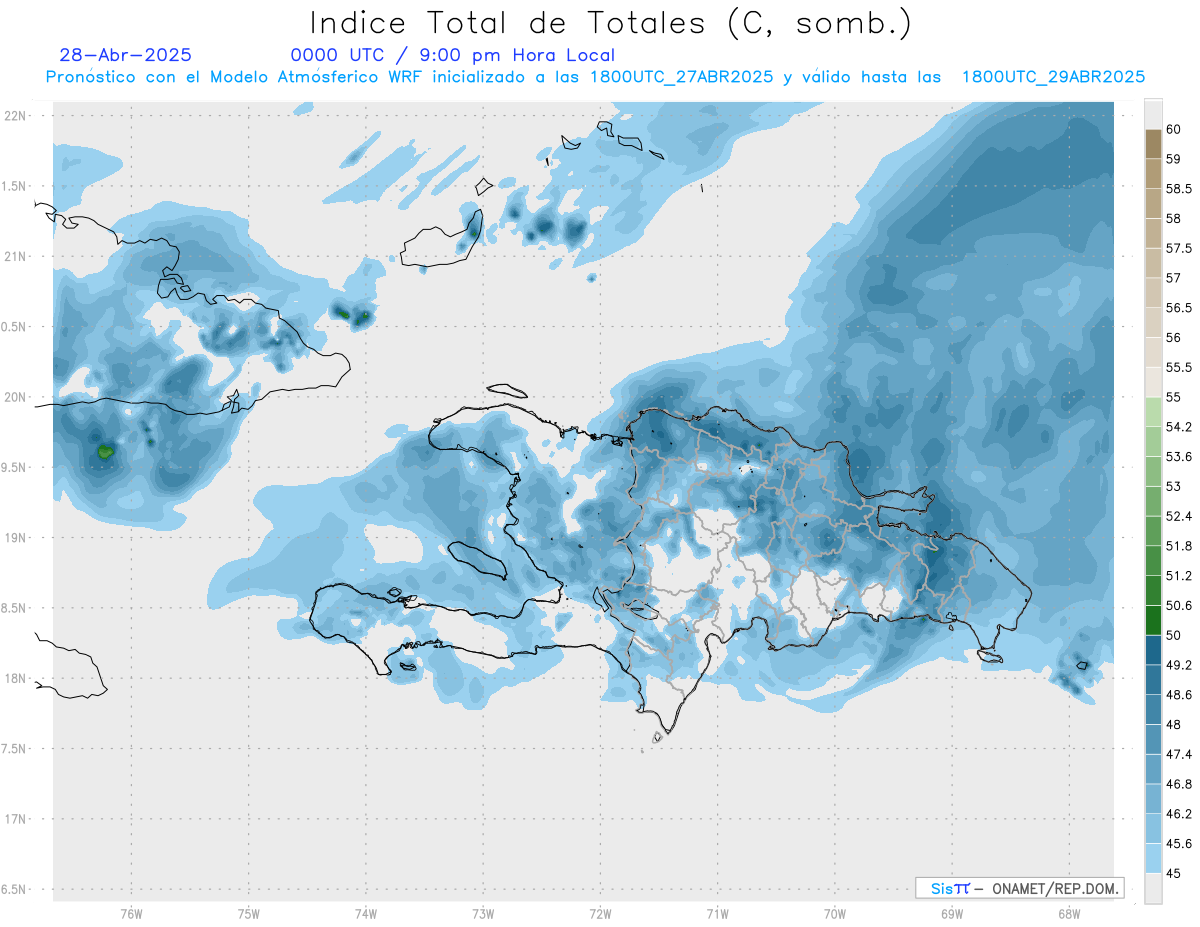Click the lightest blue swatch between 45 and 45.6
1200x927 pixels.
(x=1153, y=858)
